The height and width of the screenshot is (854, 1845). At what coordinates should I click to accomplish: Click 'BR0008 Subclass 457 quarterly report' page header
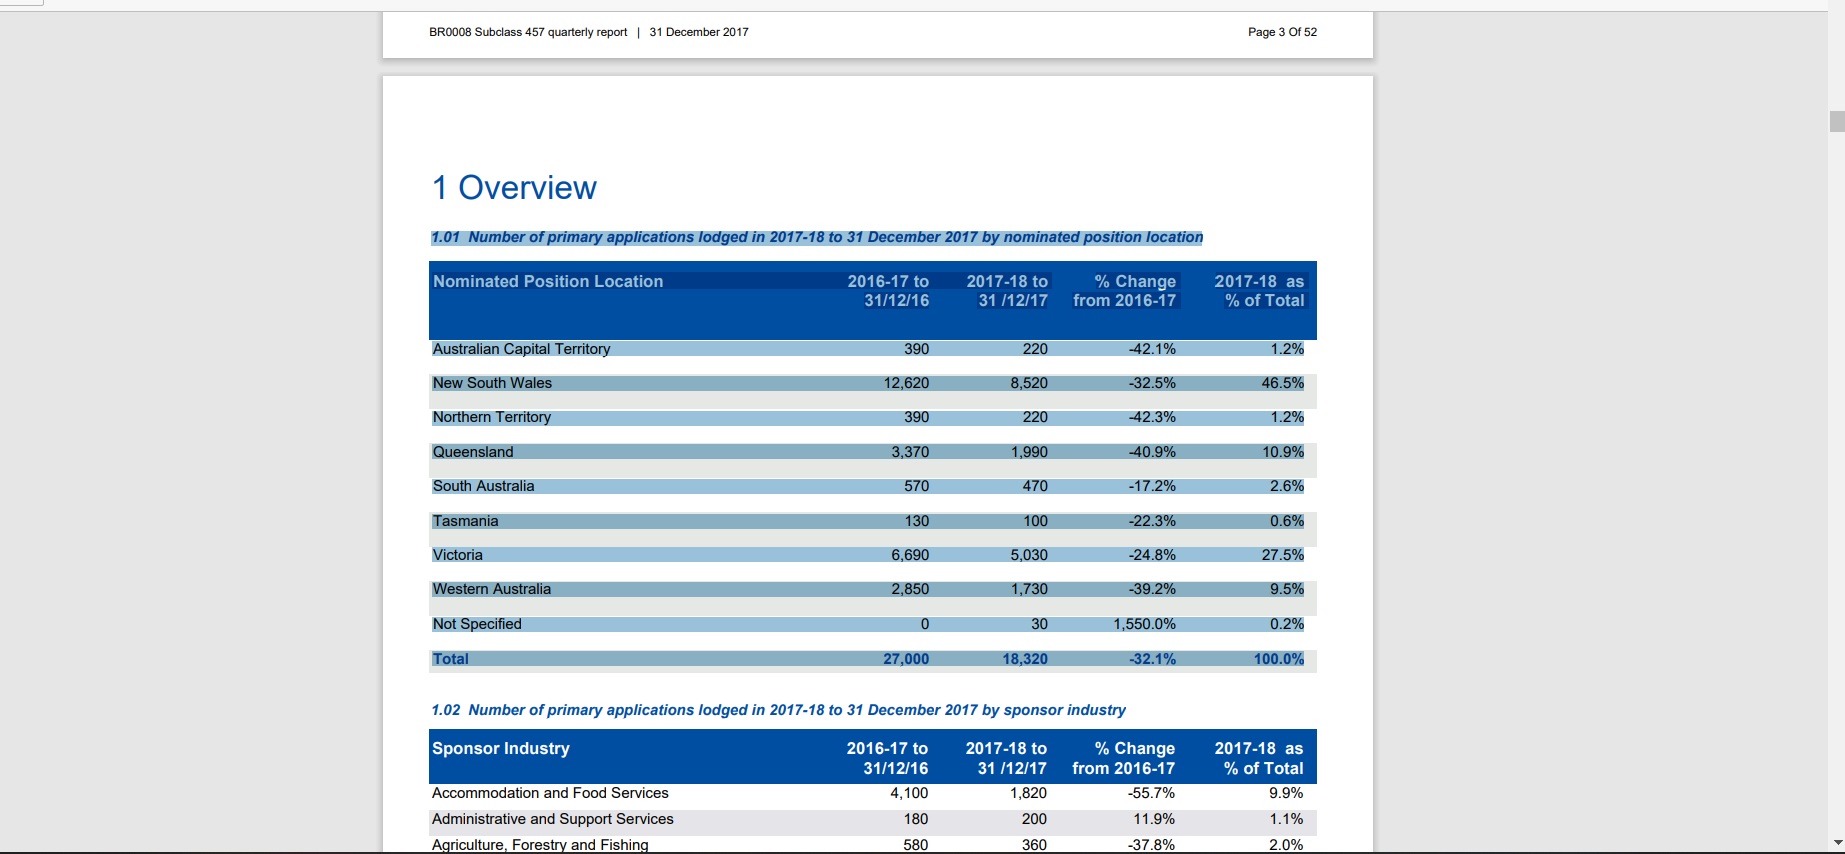click(528, 32)
